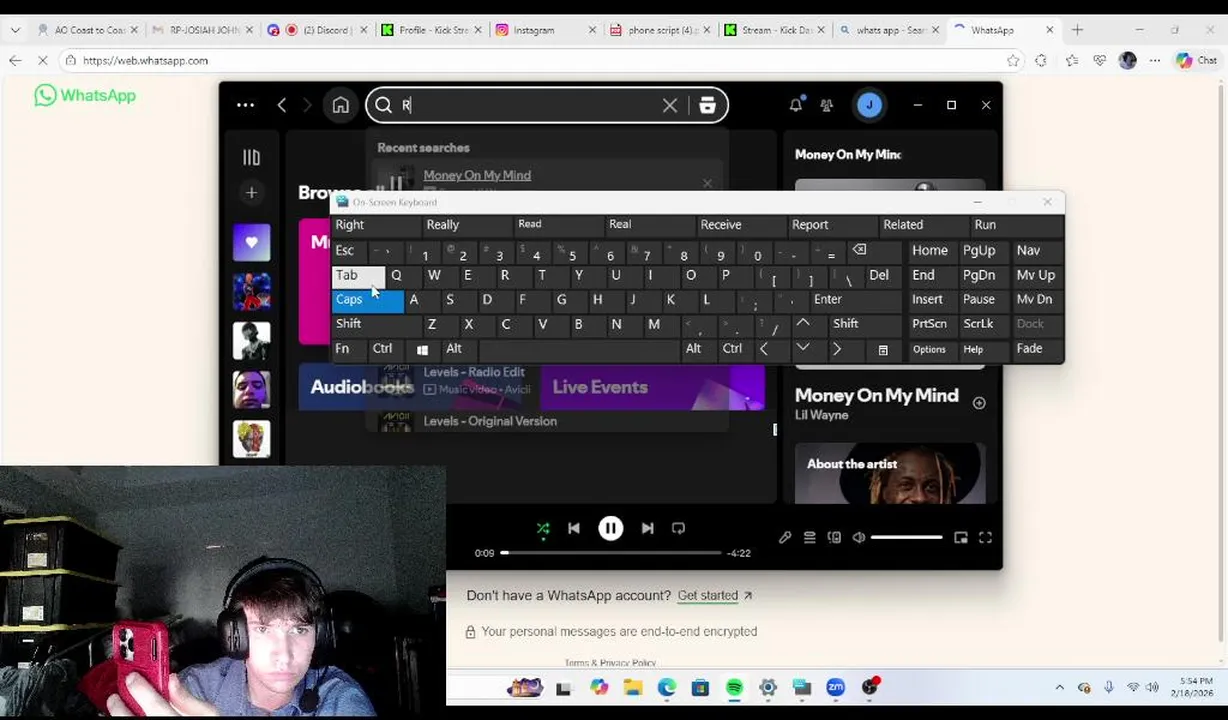Screen dimensions: 1228x720
Task: Open the miniplayer
Action: [961, 538]
